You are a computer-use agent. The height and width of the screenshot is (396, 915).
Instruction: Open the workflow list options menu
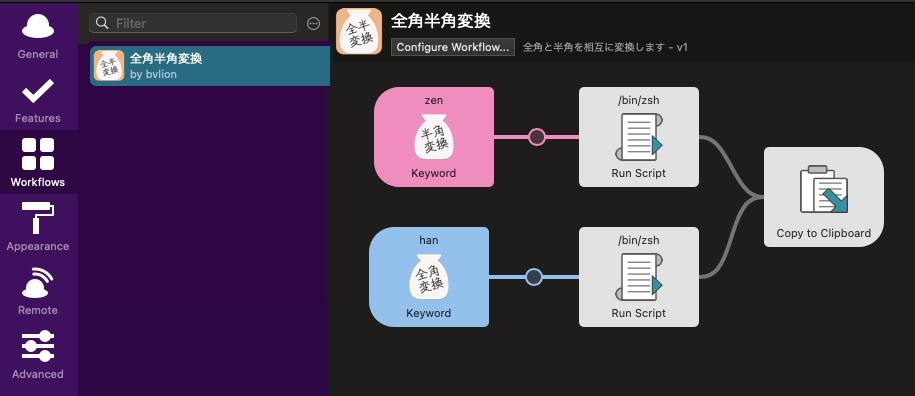coord(313,23)
